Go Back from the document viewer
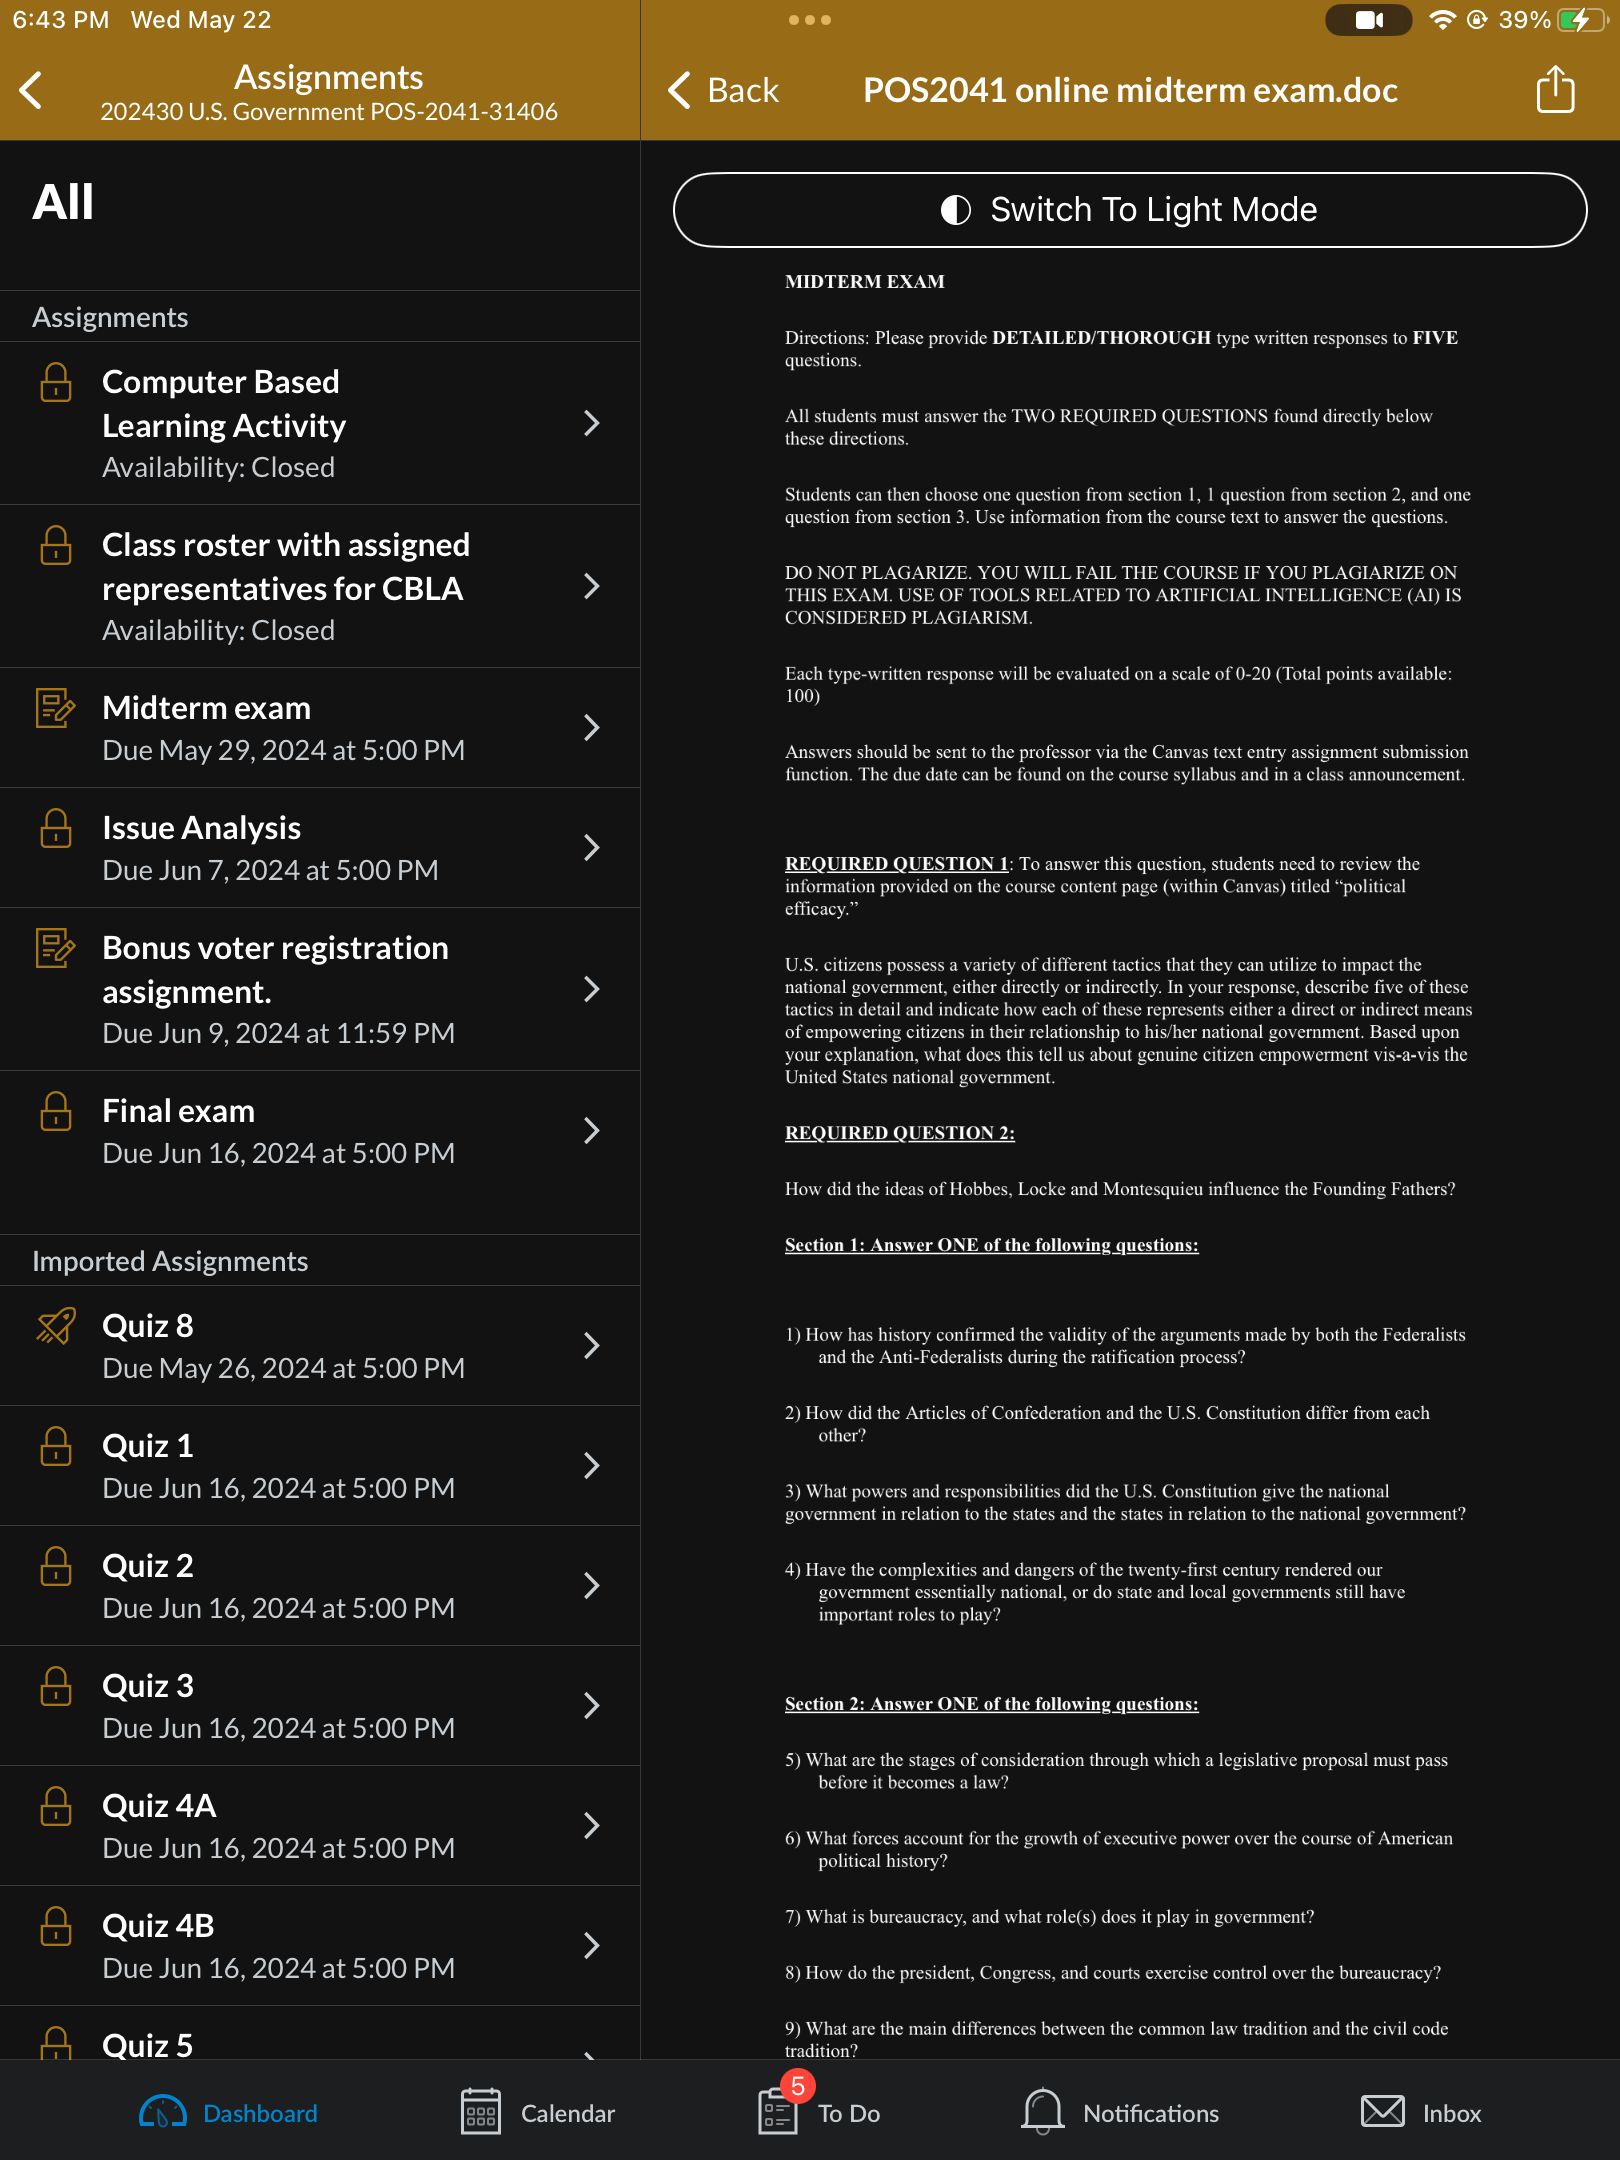This screenshot has height=2160, width=1620. (724, 90)
